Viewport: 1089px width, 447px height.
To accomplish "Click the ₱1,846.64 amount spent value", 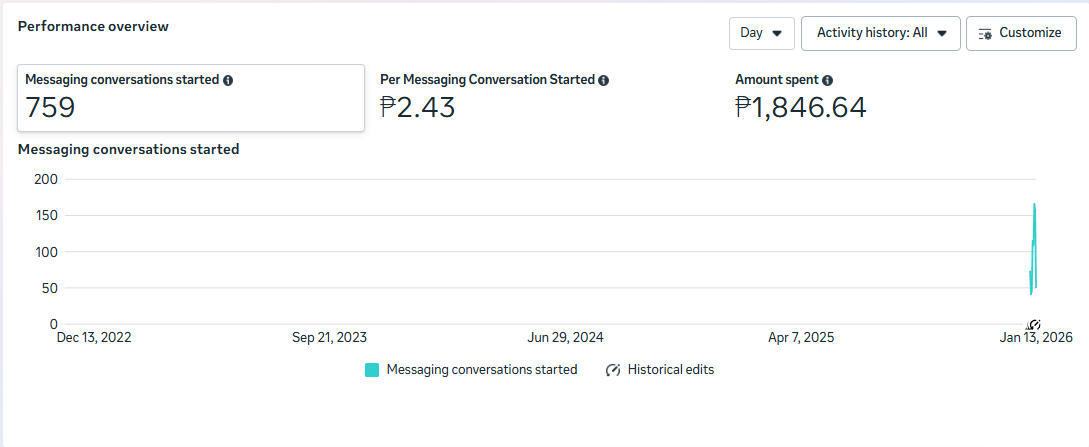I will click(800, 107).
